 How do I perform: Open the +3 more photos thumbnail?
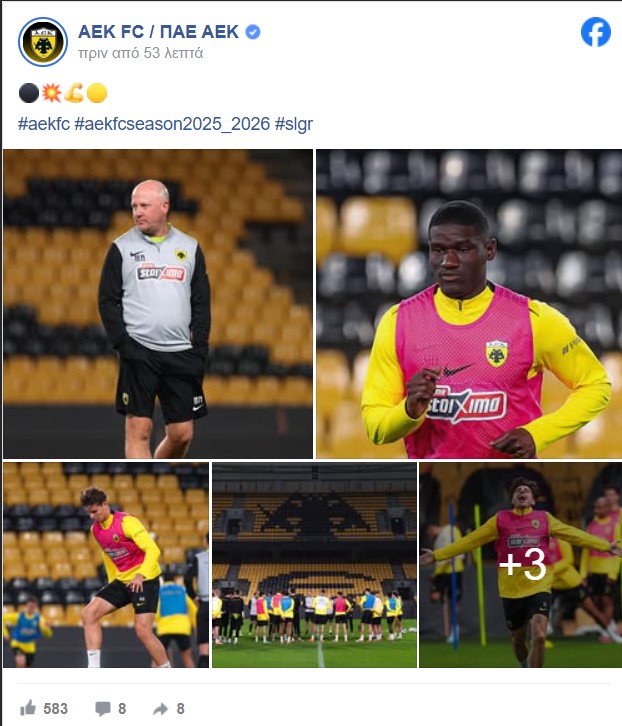[x=521, y=565]
